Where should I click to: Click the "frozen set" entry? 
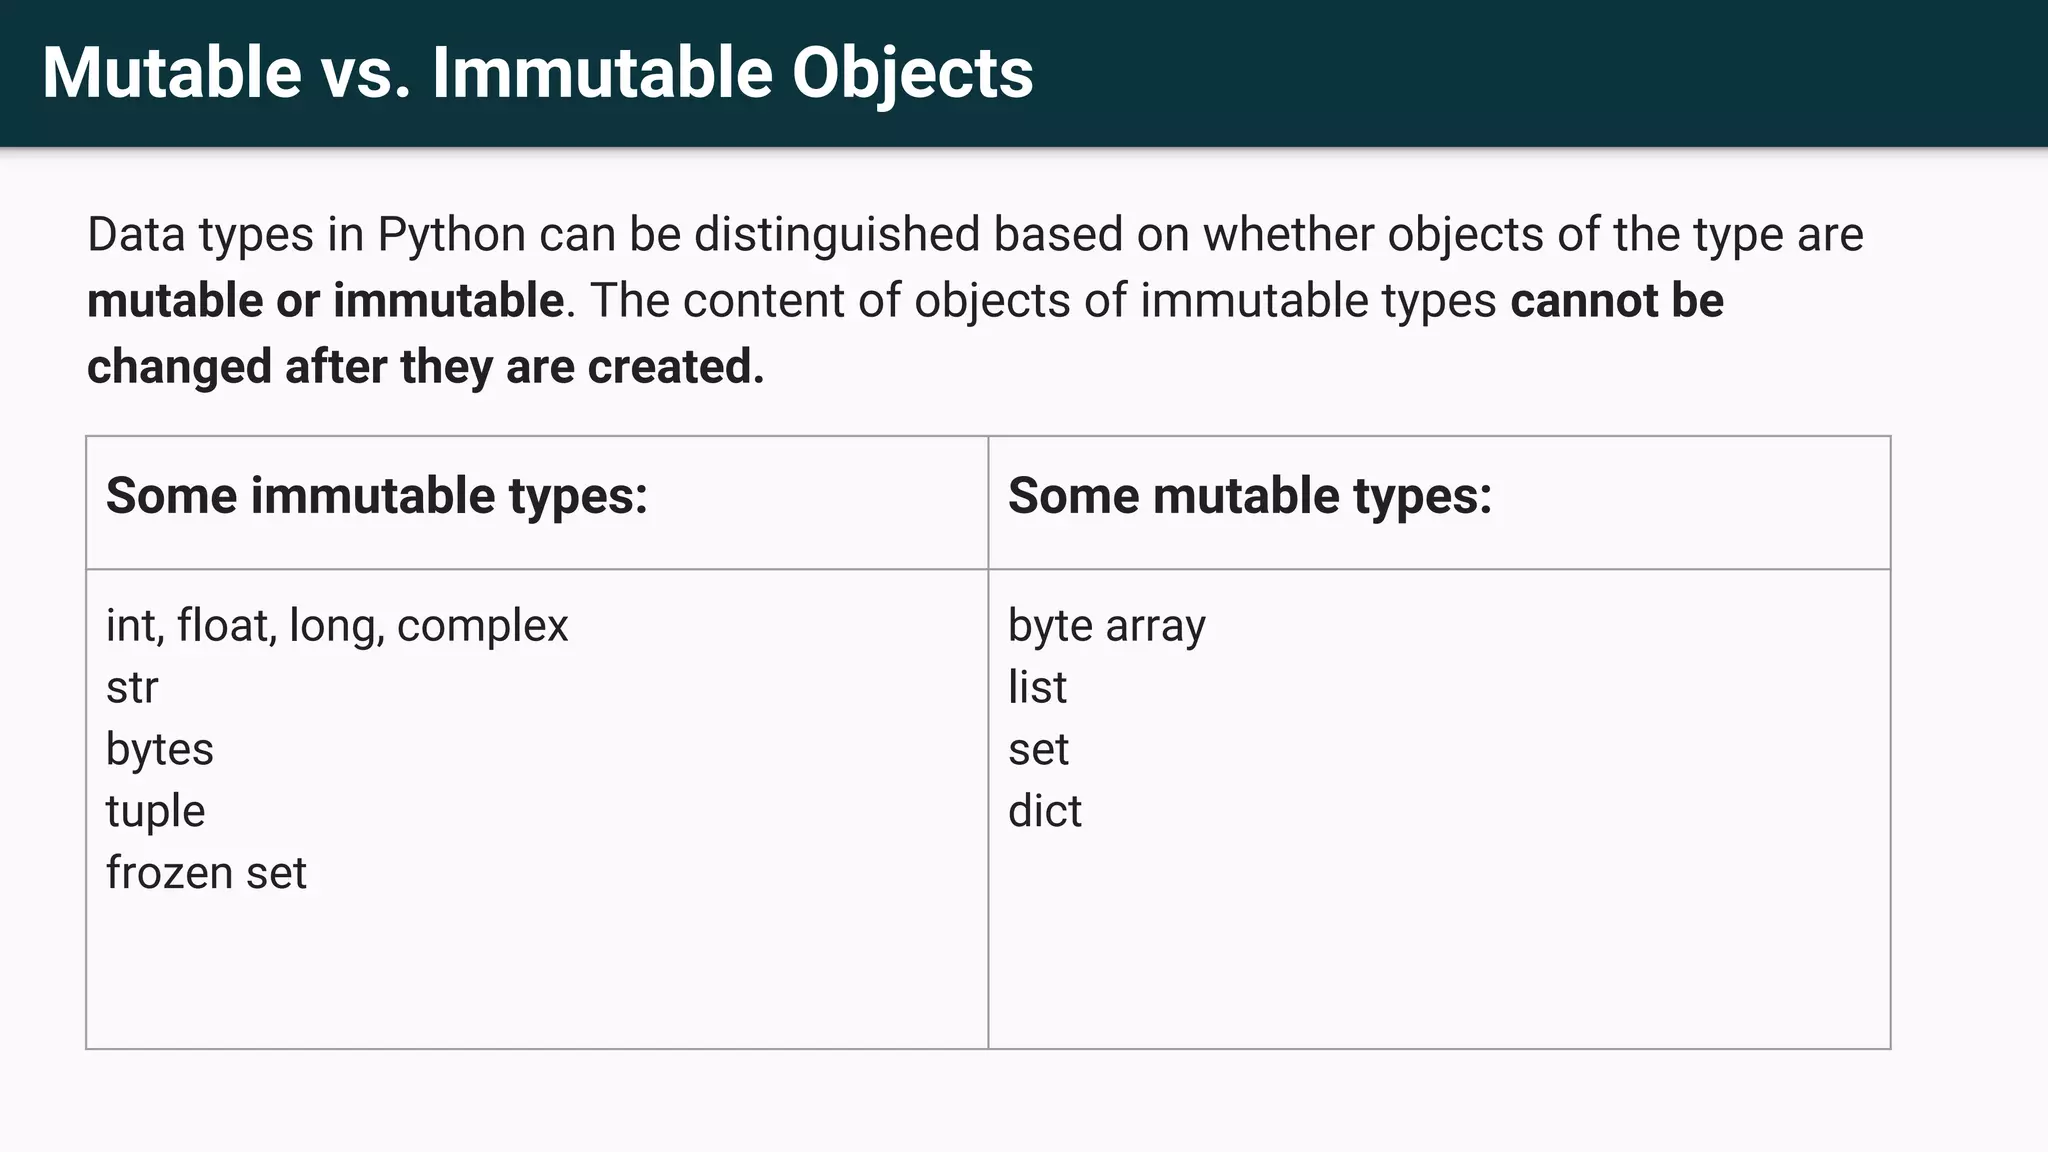tap(206, 873)
